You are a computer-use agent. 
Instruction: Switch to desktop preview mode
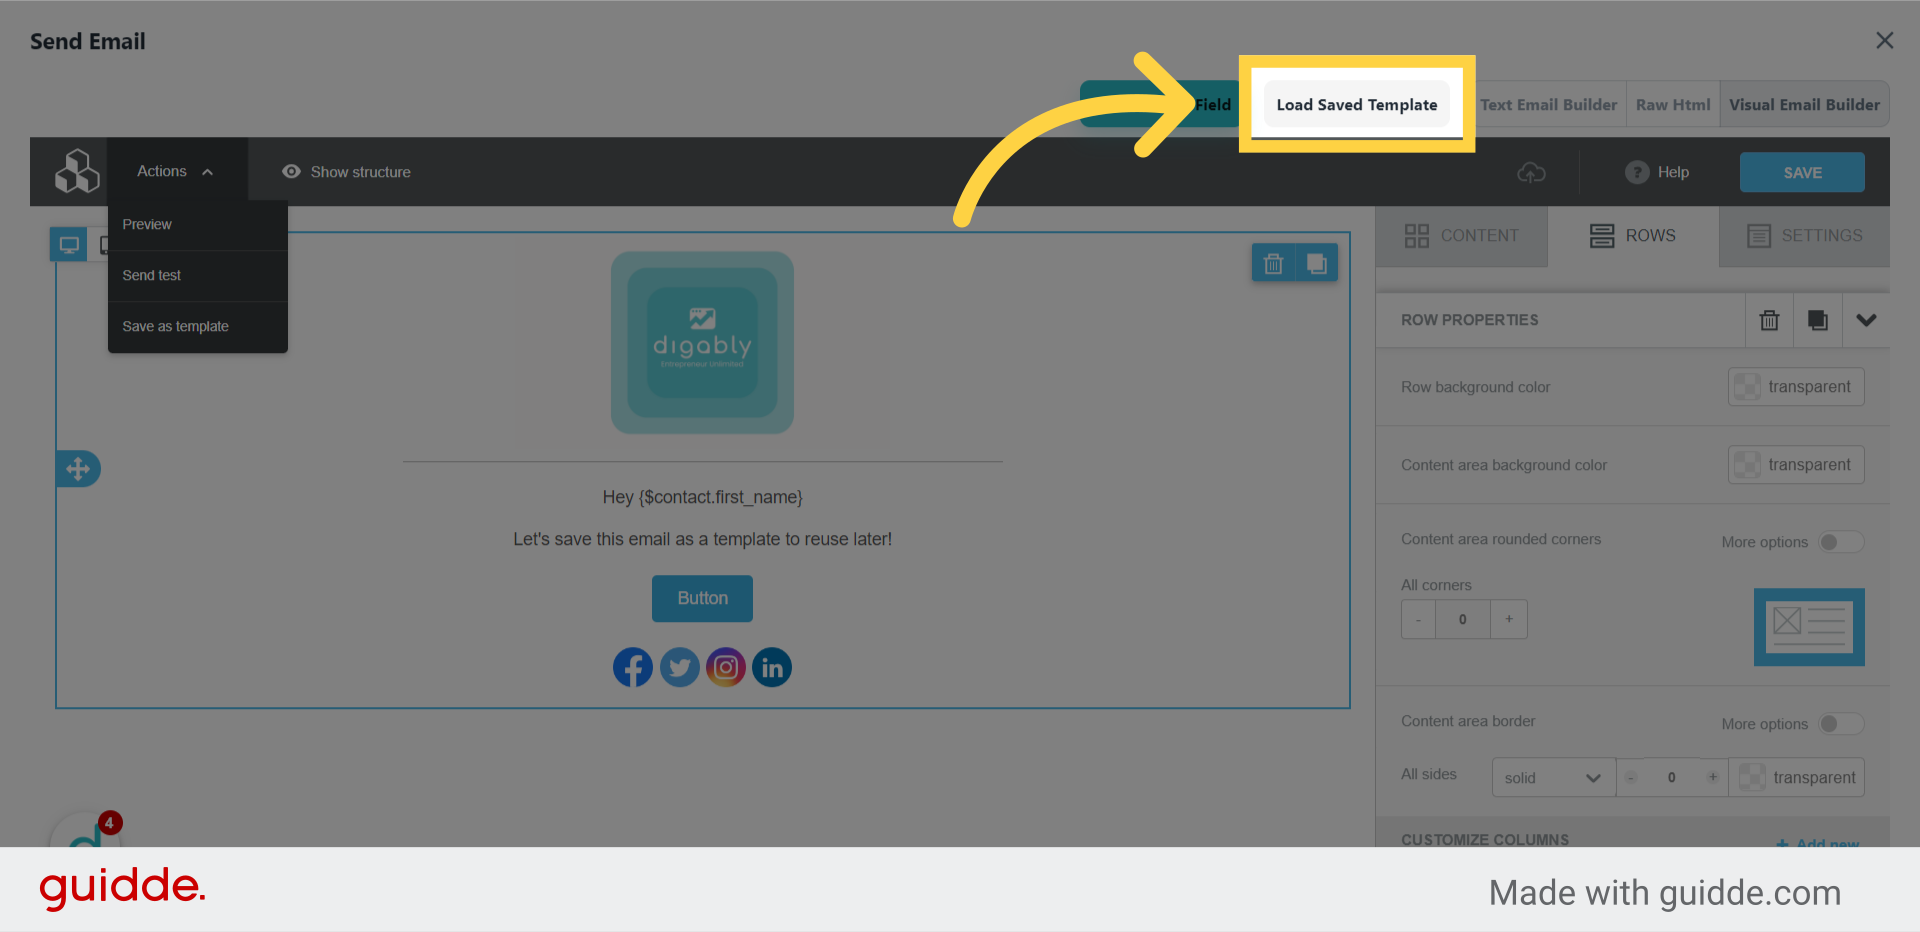point(69,244)
